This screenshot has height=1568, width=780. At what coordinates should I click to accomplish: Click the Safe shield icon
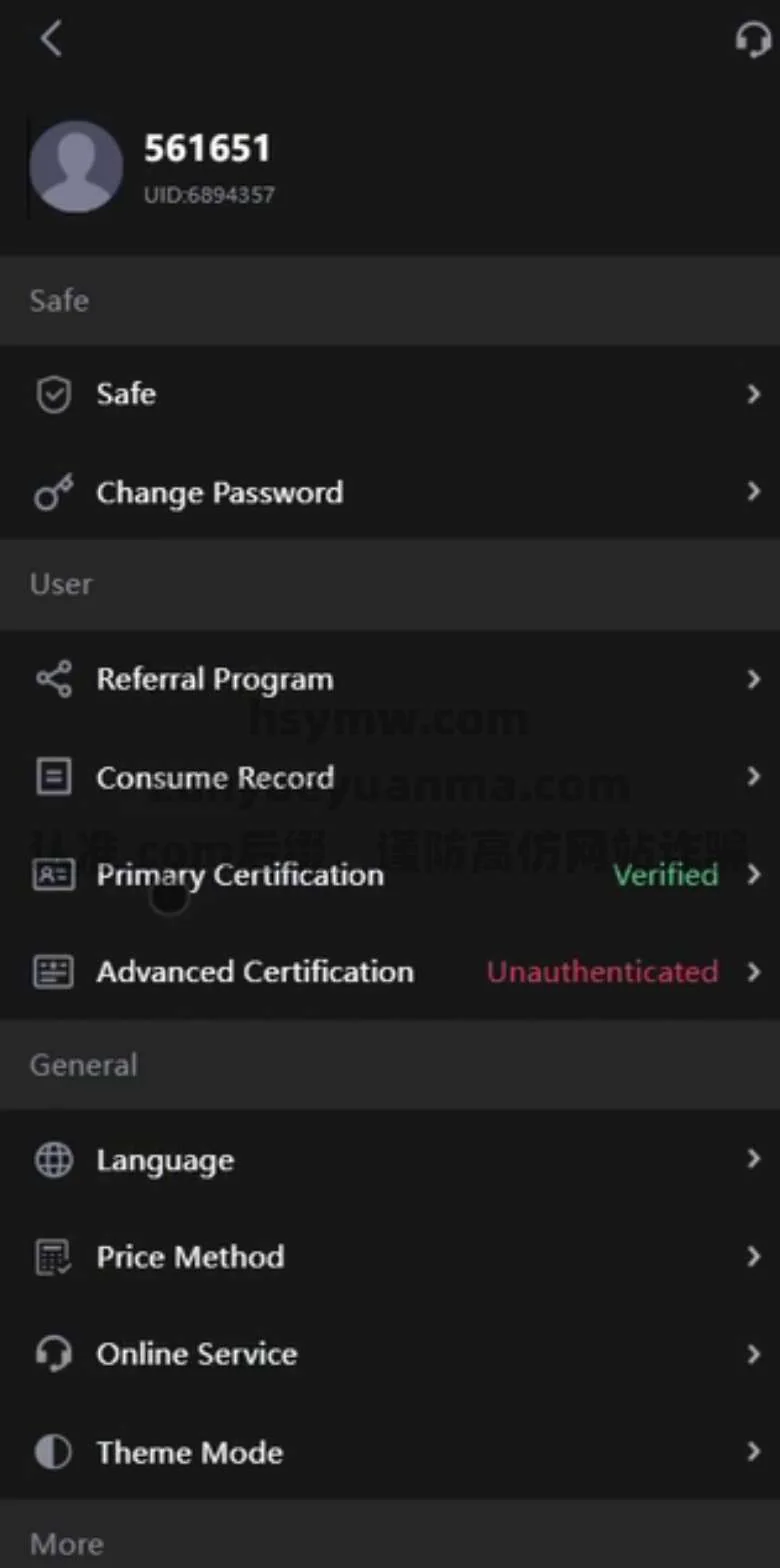point(53,394)
